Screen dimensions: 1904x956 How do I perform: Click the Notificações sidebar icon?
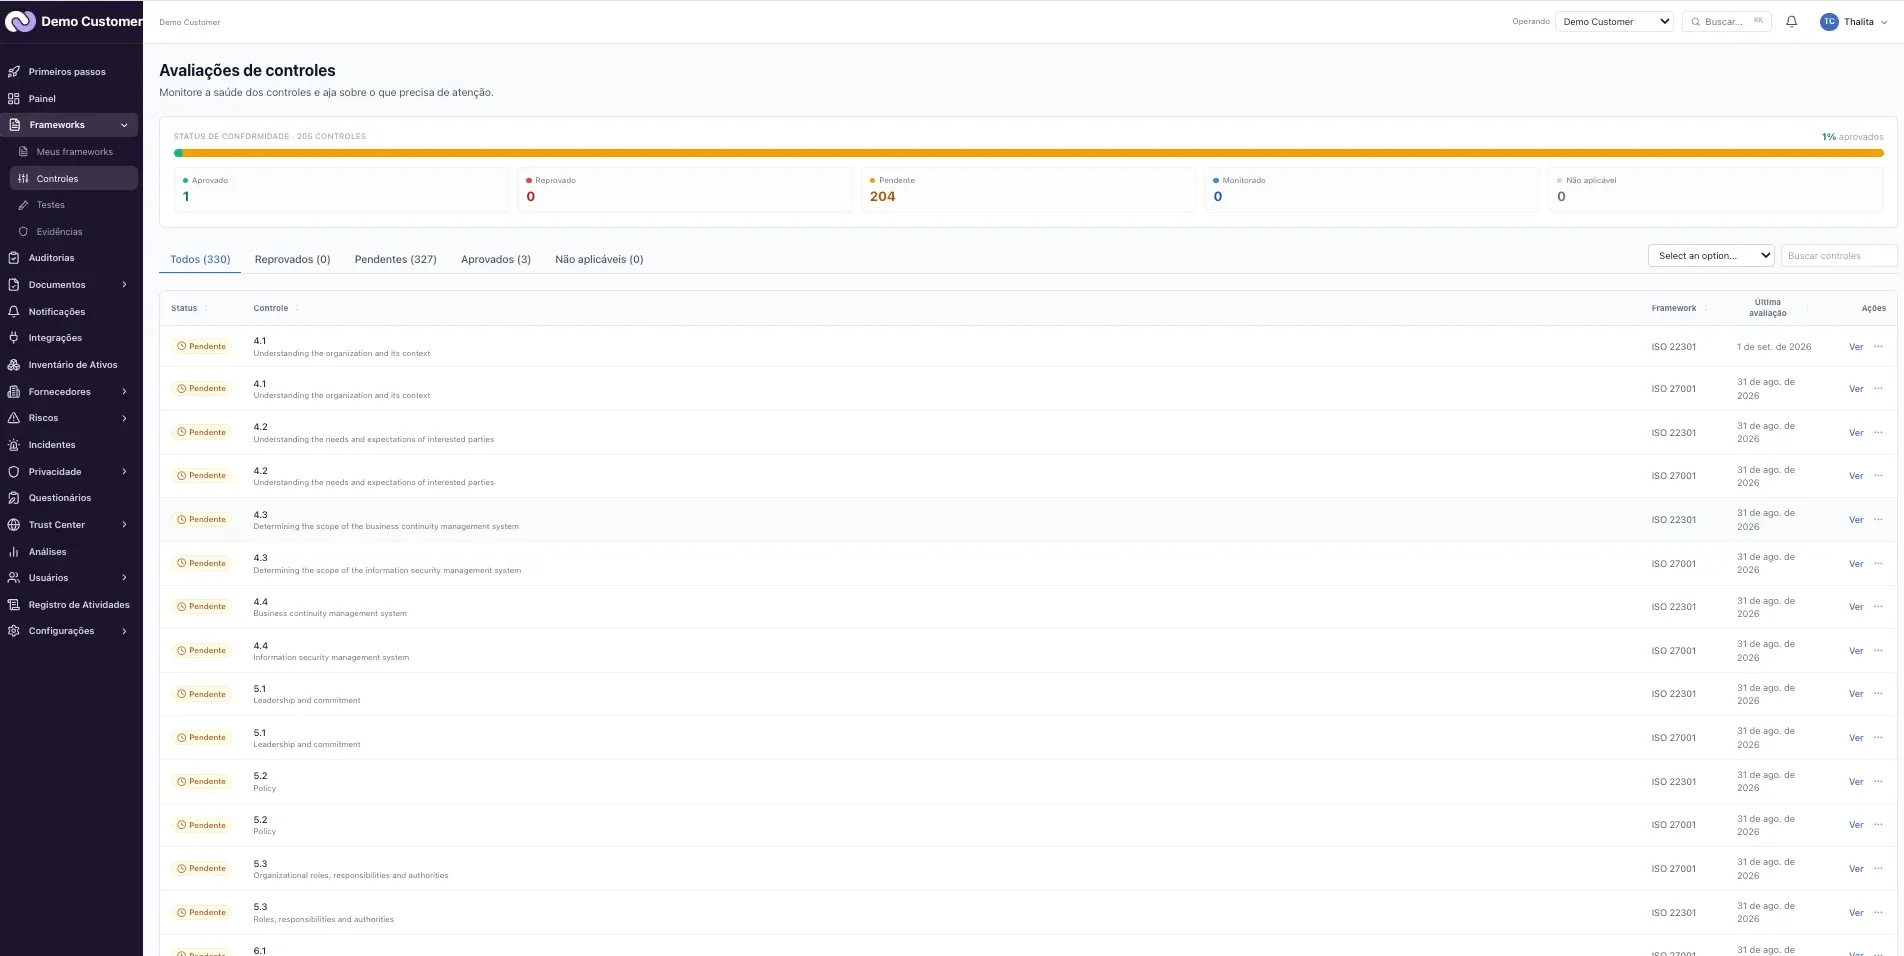tap(14, 311)
